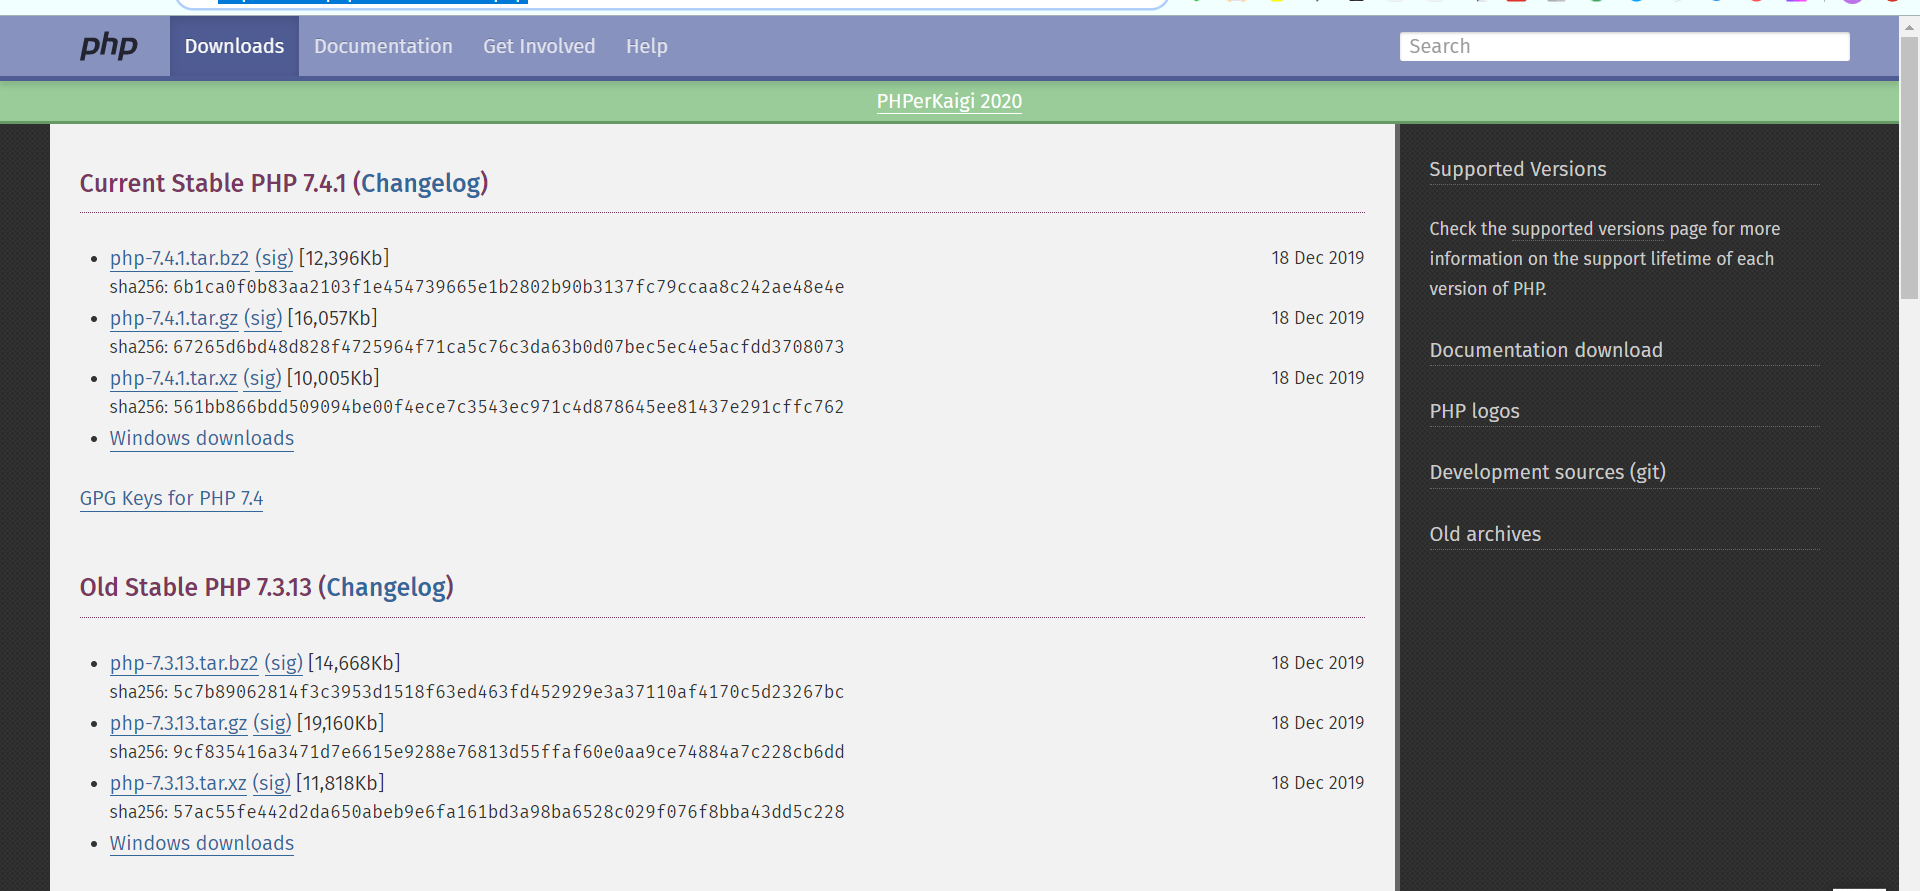Download php-7.3.13.tar.gz
The height and width of the screenshot is (891, 1920).
pos(178,723)
